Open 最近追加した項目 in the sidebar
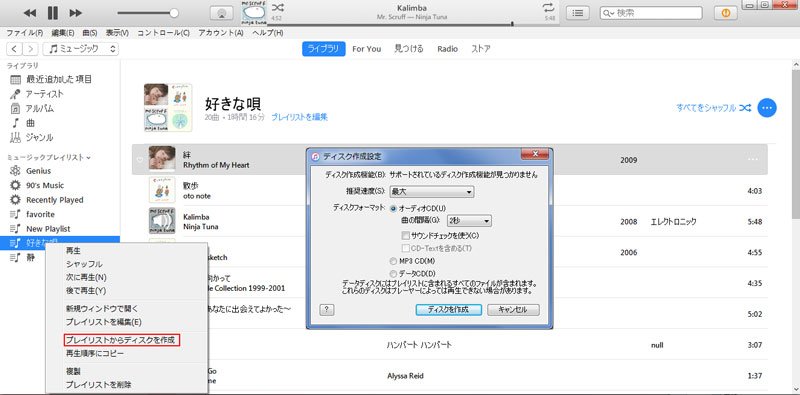Viewport: 800px width, 395px height. point(60,80)
